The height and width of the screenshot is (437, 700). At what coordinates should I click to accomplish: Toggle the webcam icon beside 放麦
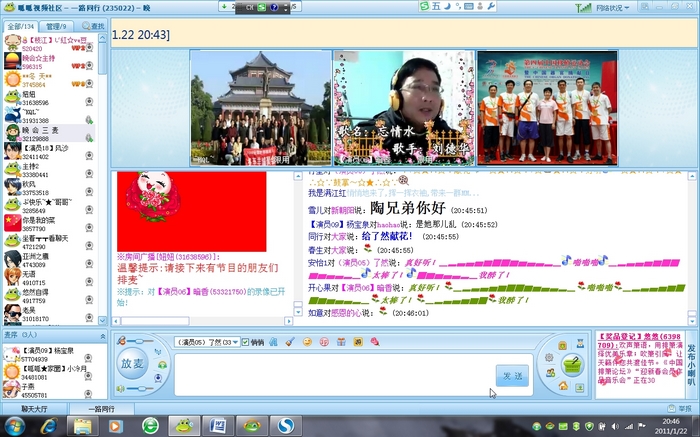[158, 378]
